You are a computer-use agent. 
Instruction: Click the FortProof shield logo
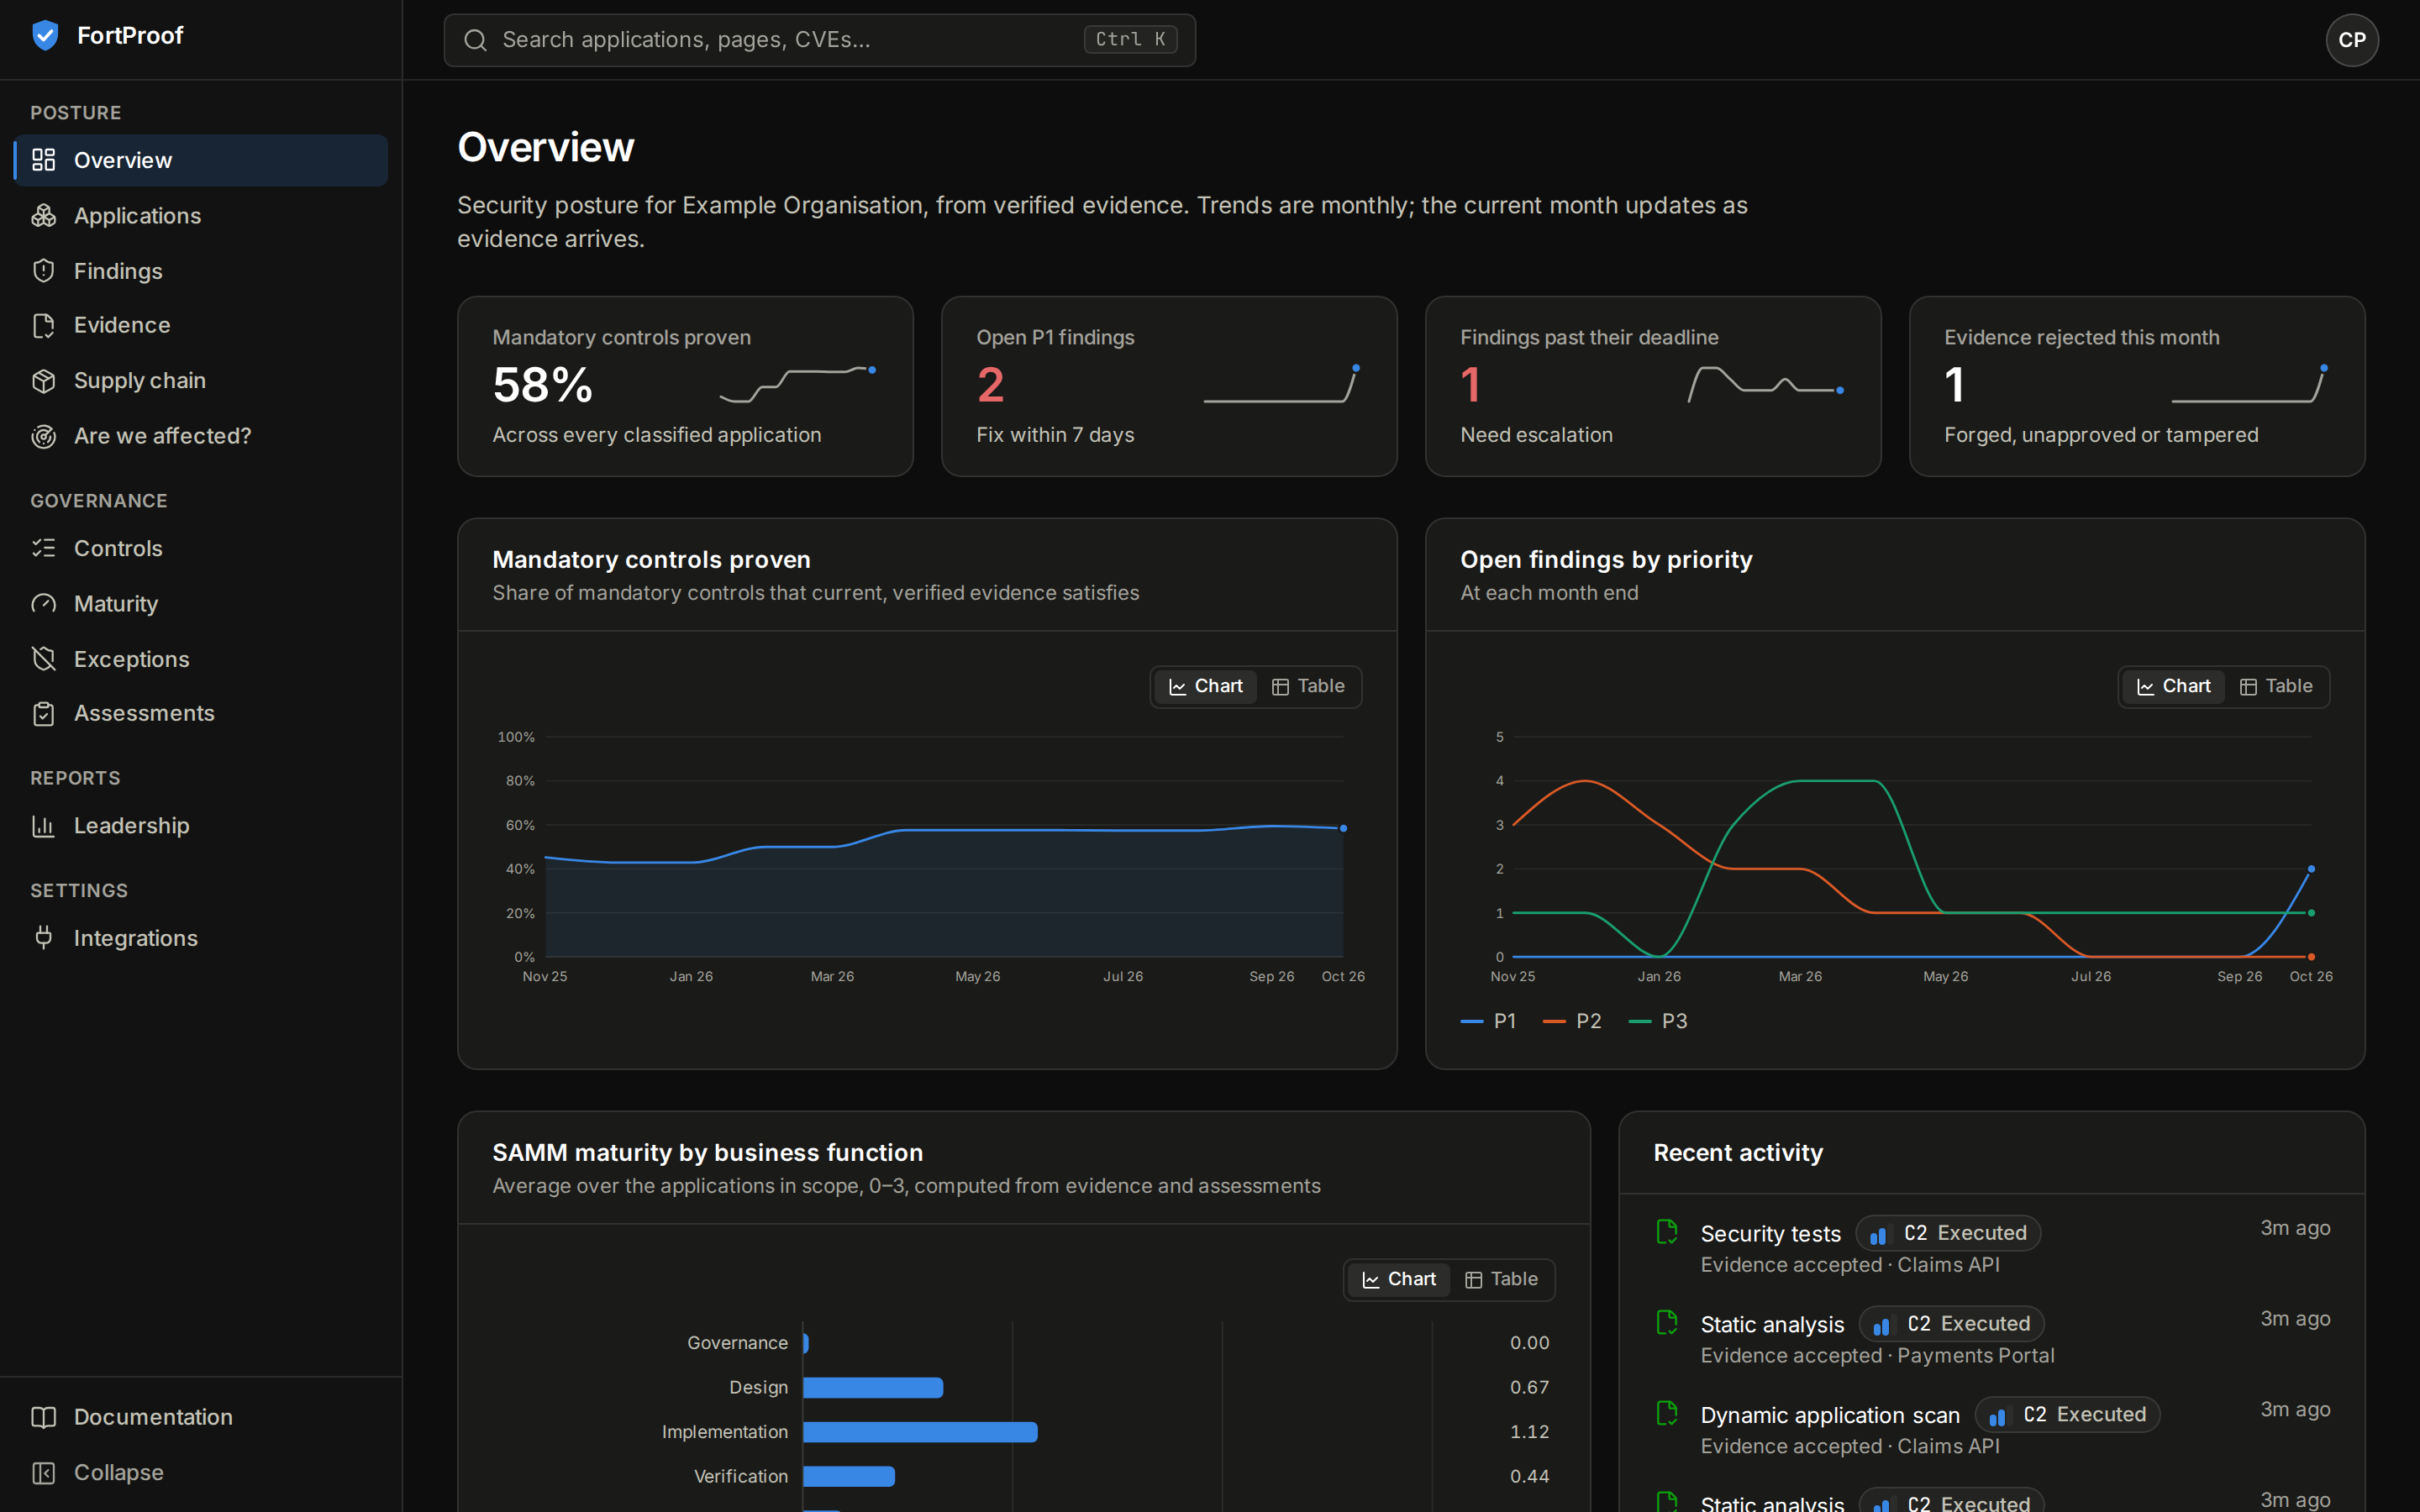45,36
